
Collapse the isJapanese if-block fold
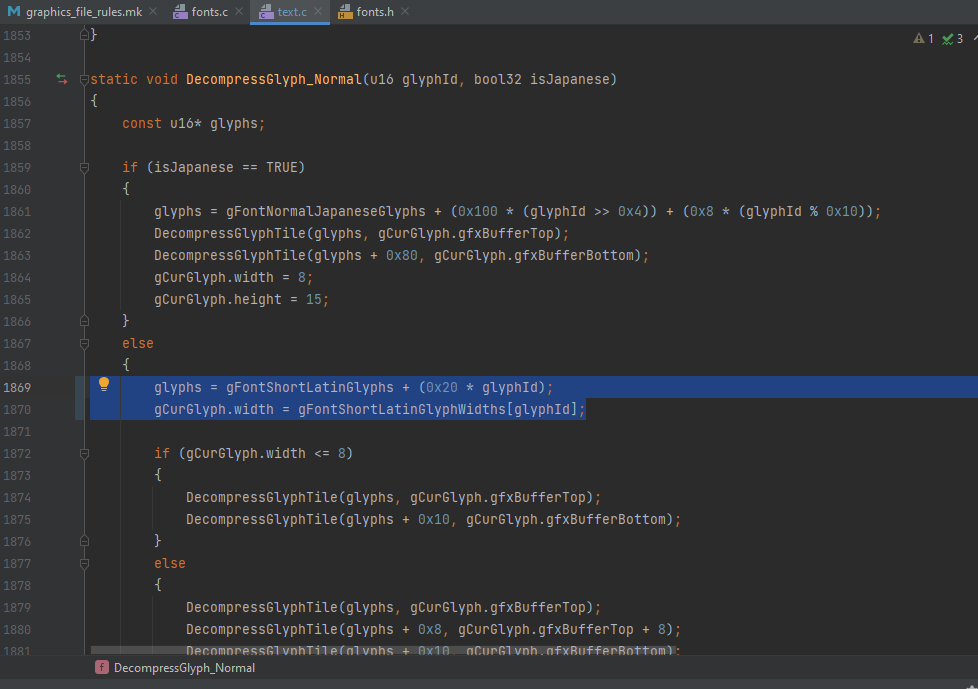click(x=85, y=167)
